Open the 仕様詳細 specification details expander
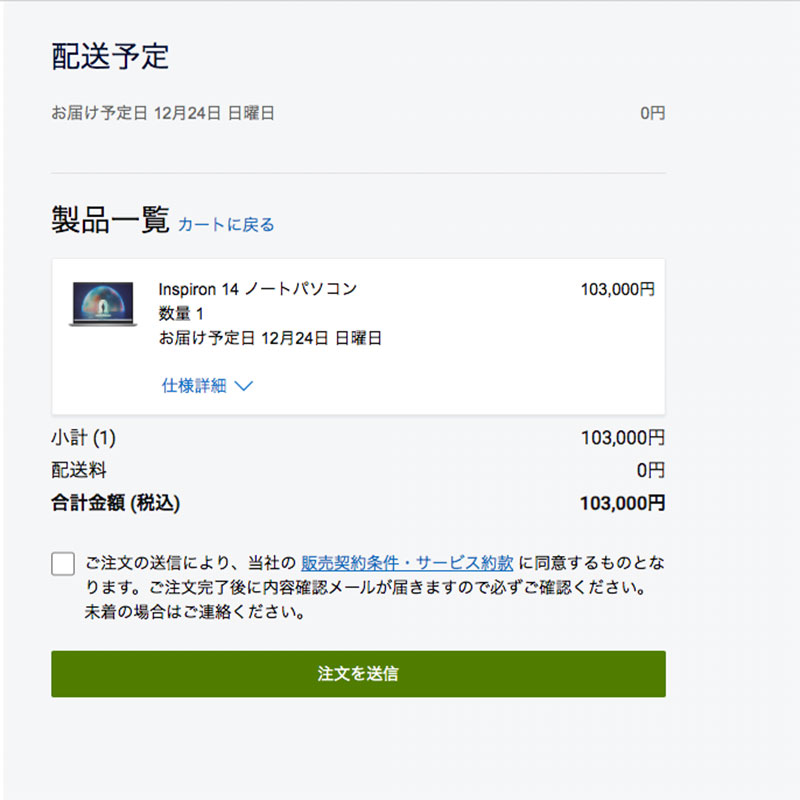Image resolution: width=800 pixels, height=800 pixels. pos(195,385)
